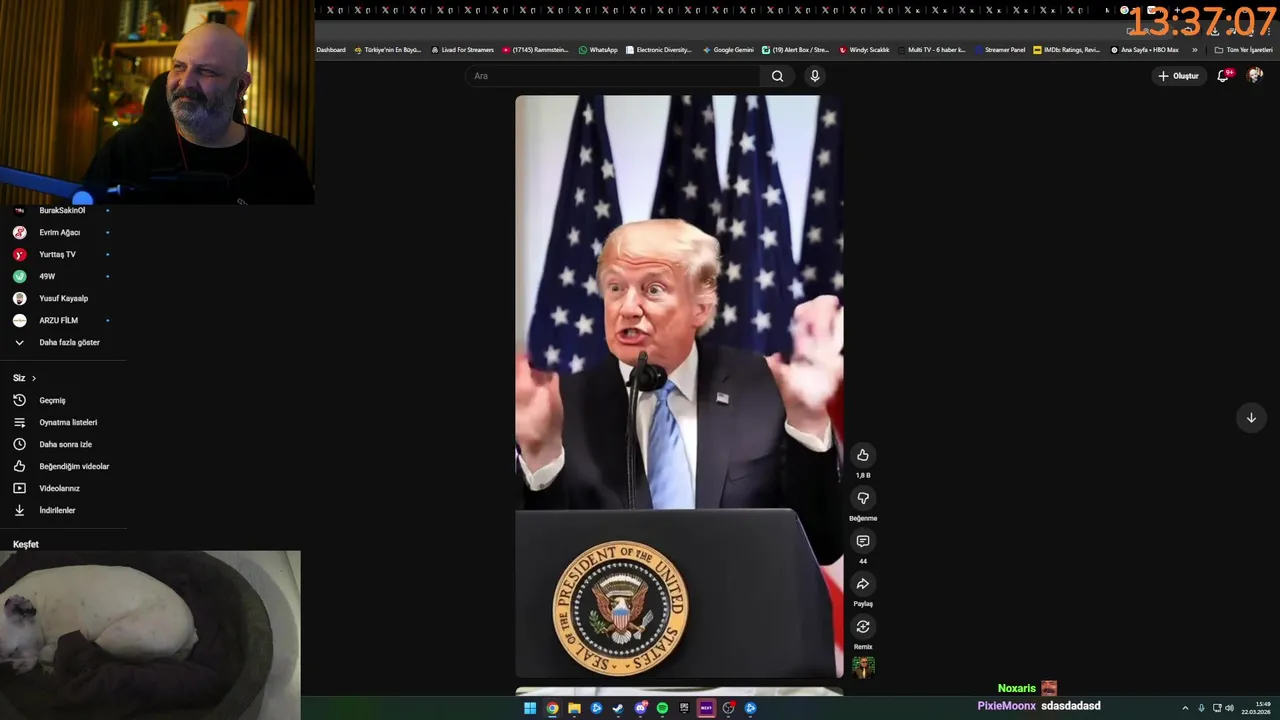This screenshot has height=720, width=1280.
Task: Open the taskbar clock and date
Action: tap(1256, 708)
